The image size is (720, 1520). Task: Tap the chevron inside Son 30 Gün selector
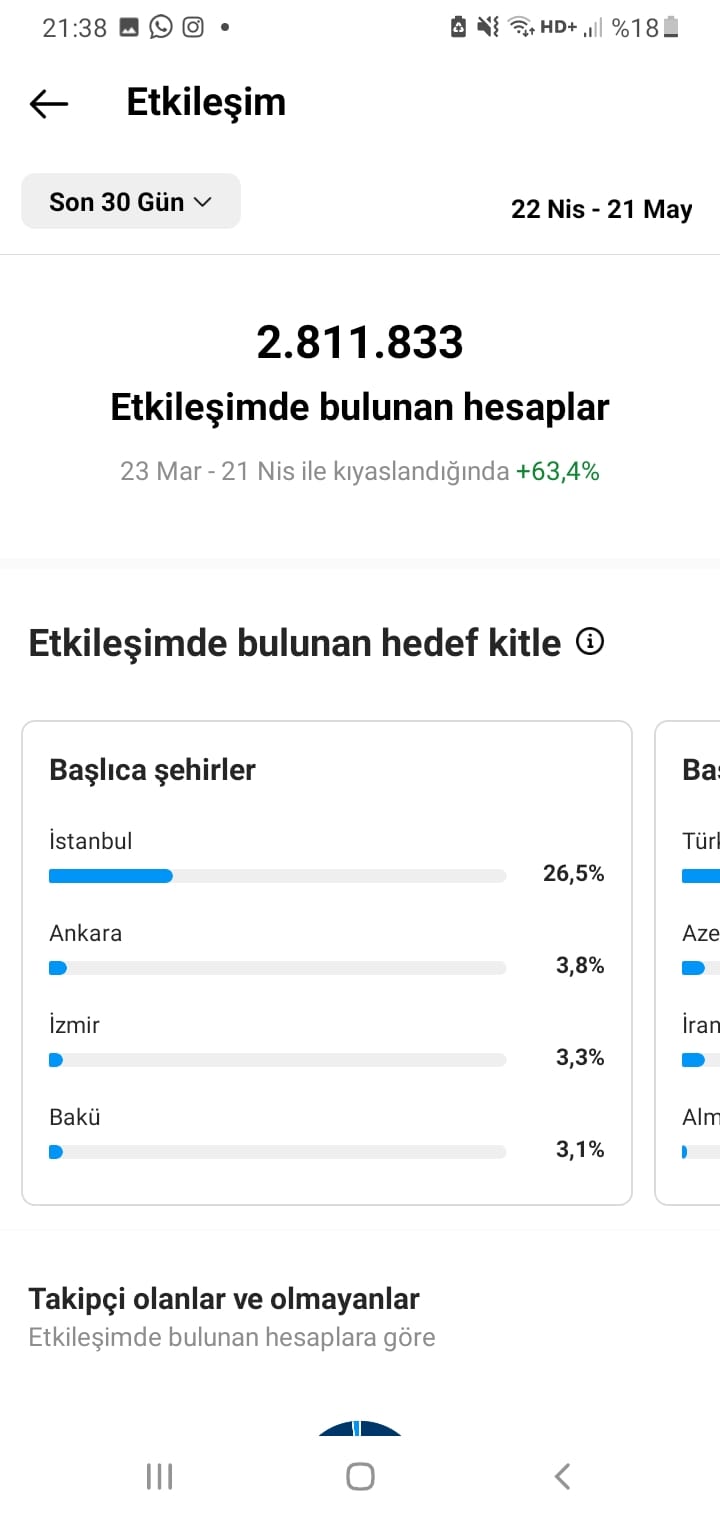[x=202, y=202]
